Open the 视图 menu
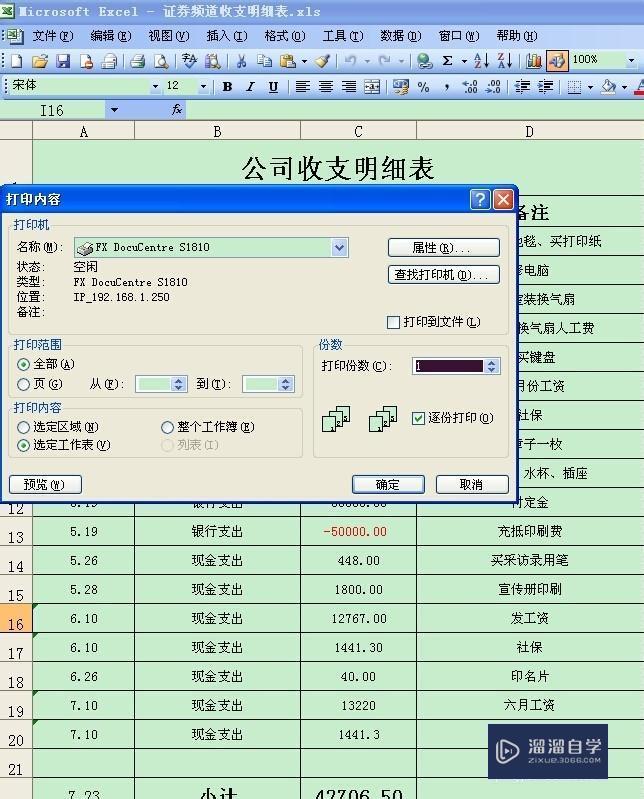This screenshot has height=799, width=644. point(169,36)
